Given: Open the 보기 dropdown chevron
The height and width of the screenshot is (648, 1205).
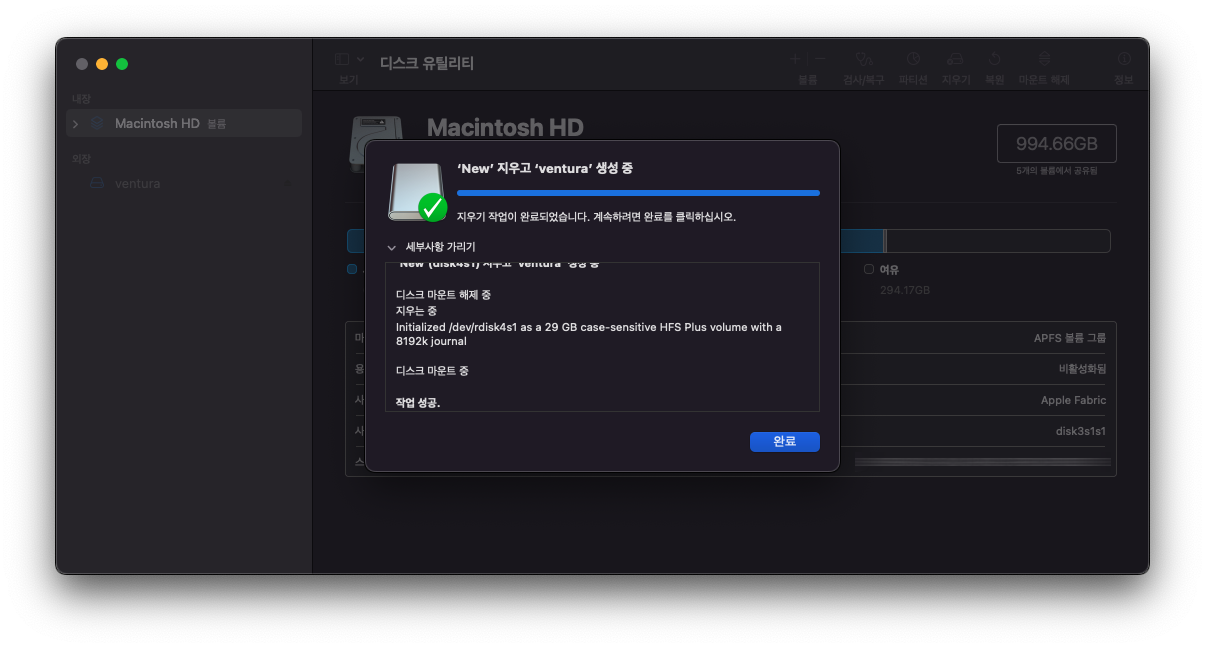Looking at the screenshot, I should [x=361, y=60].
